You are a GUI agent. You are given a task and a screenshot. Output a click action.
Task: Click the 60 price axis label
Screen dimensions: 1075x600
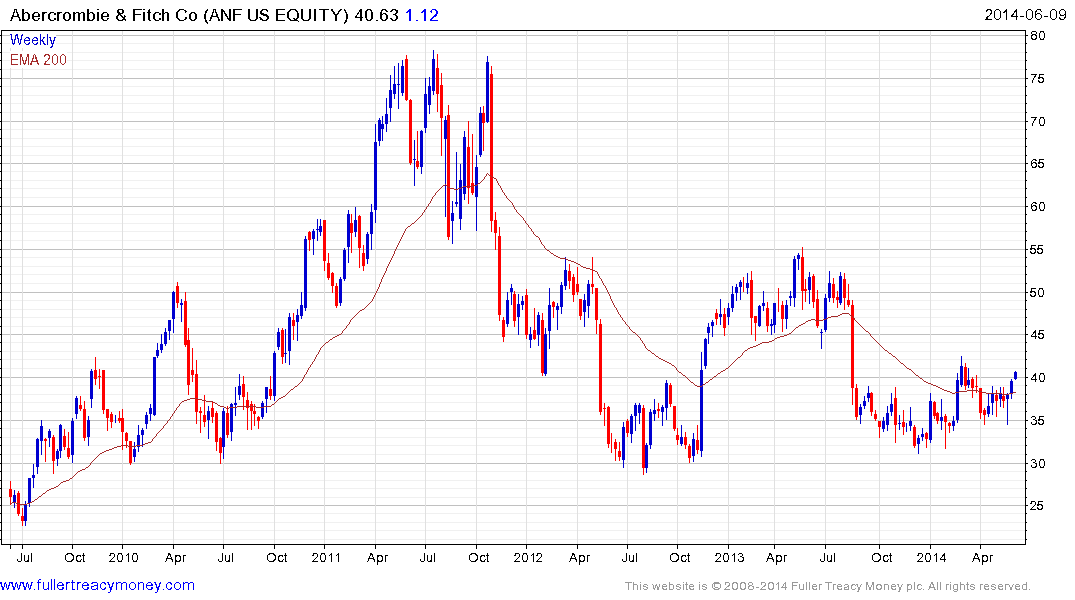pyautogui.click(x=1038, y=206)
